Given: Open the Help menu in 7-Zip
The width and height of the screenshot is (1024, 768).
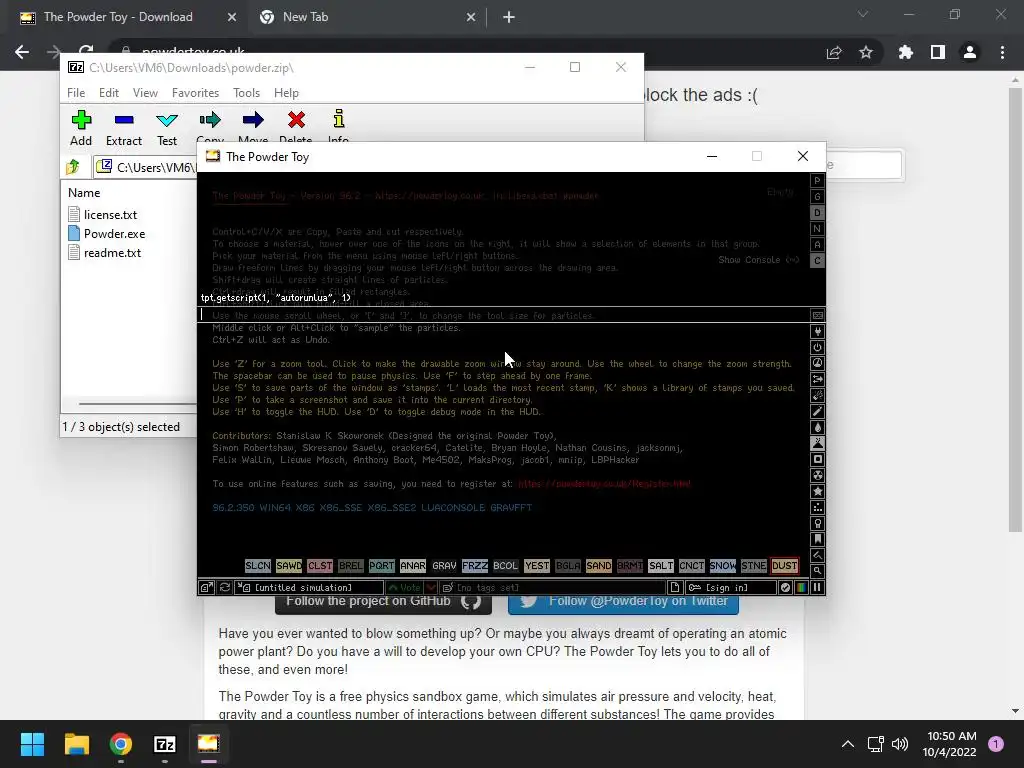Looking at the screenshot, I should (286, 93).
